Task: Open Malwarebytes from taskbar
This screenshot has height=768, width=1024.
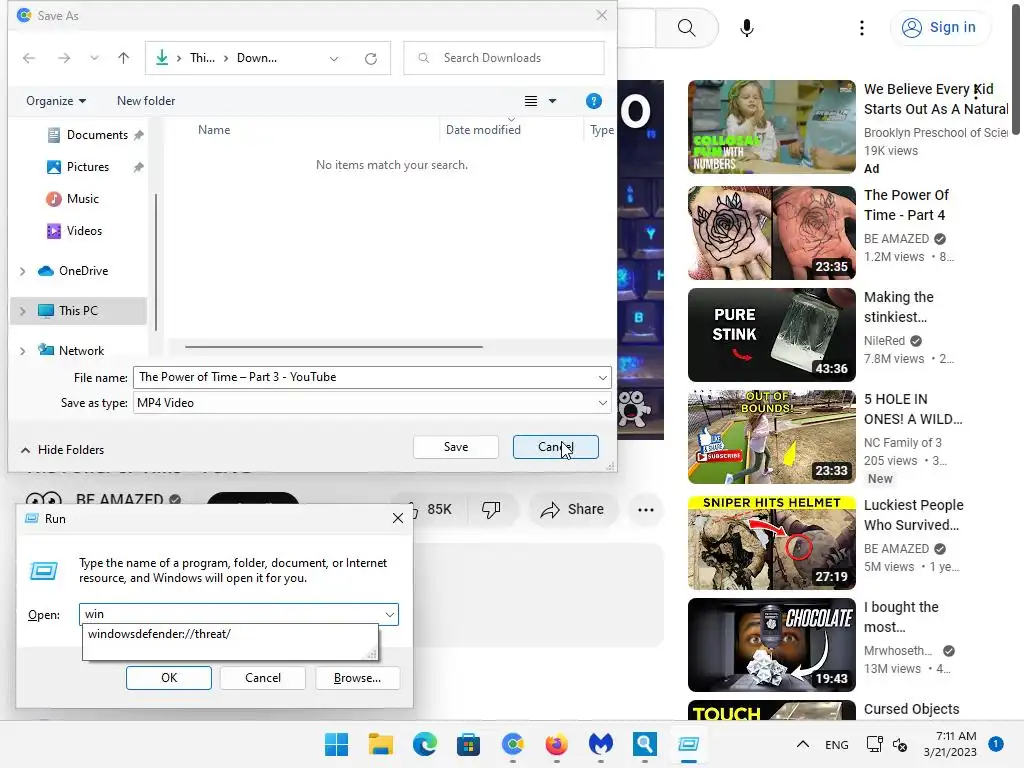Action: (x=600, y=744)
